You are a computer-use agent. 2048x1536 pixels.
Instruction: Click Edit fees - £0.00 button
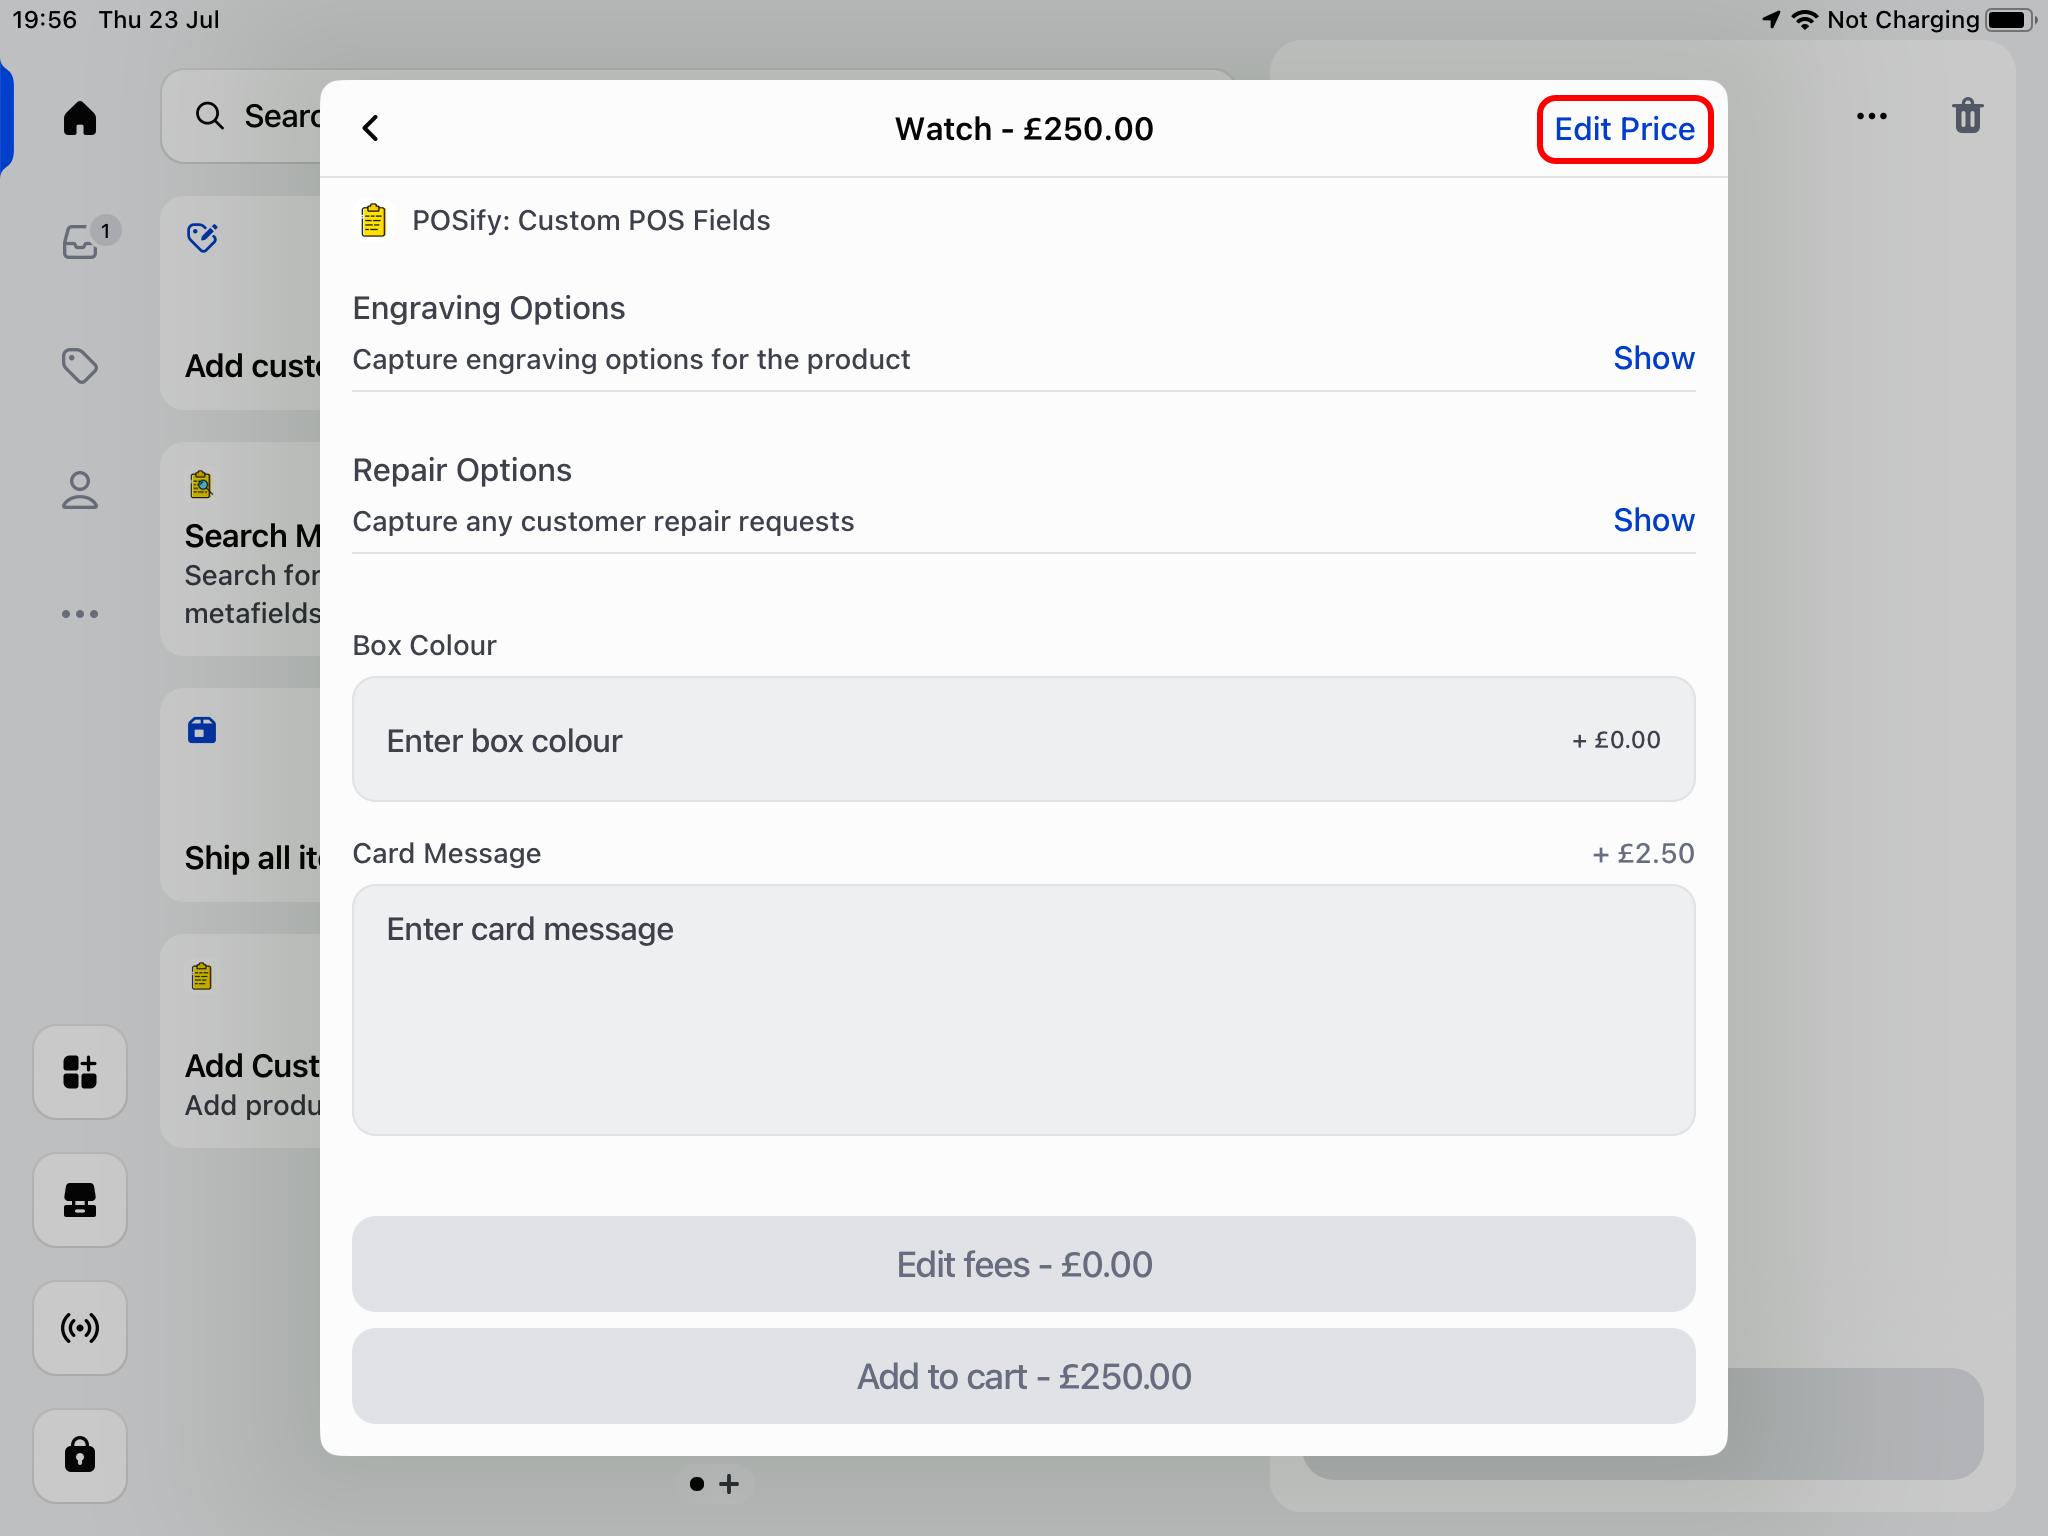tap(1024, 1264)
